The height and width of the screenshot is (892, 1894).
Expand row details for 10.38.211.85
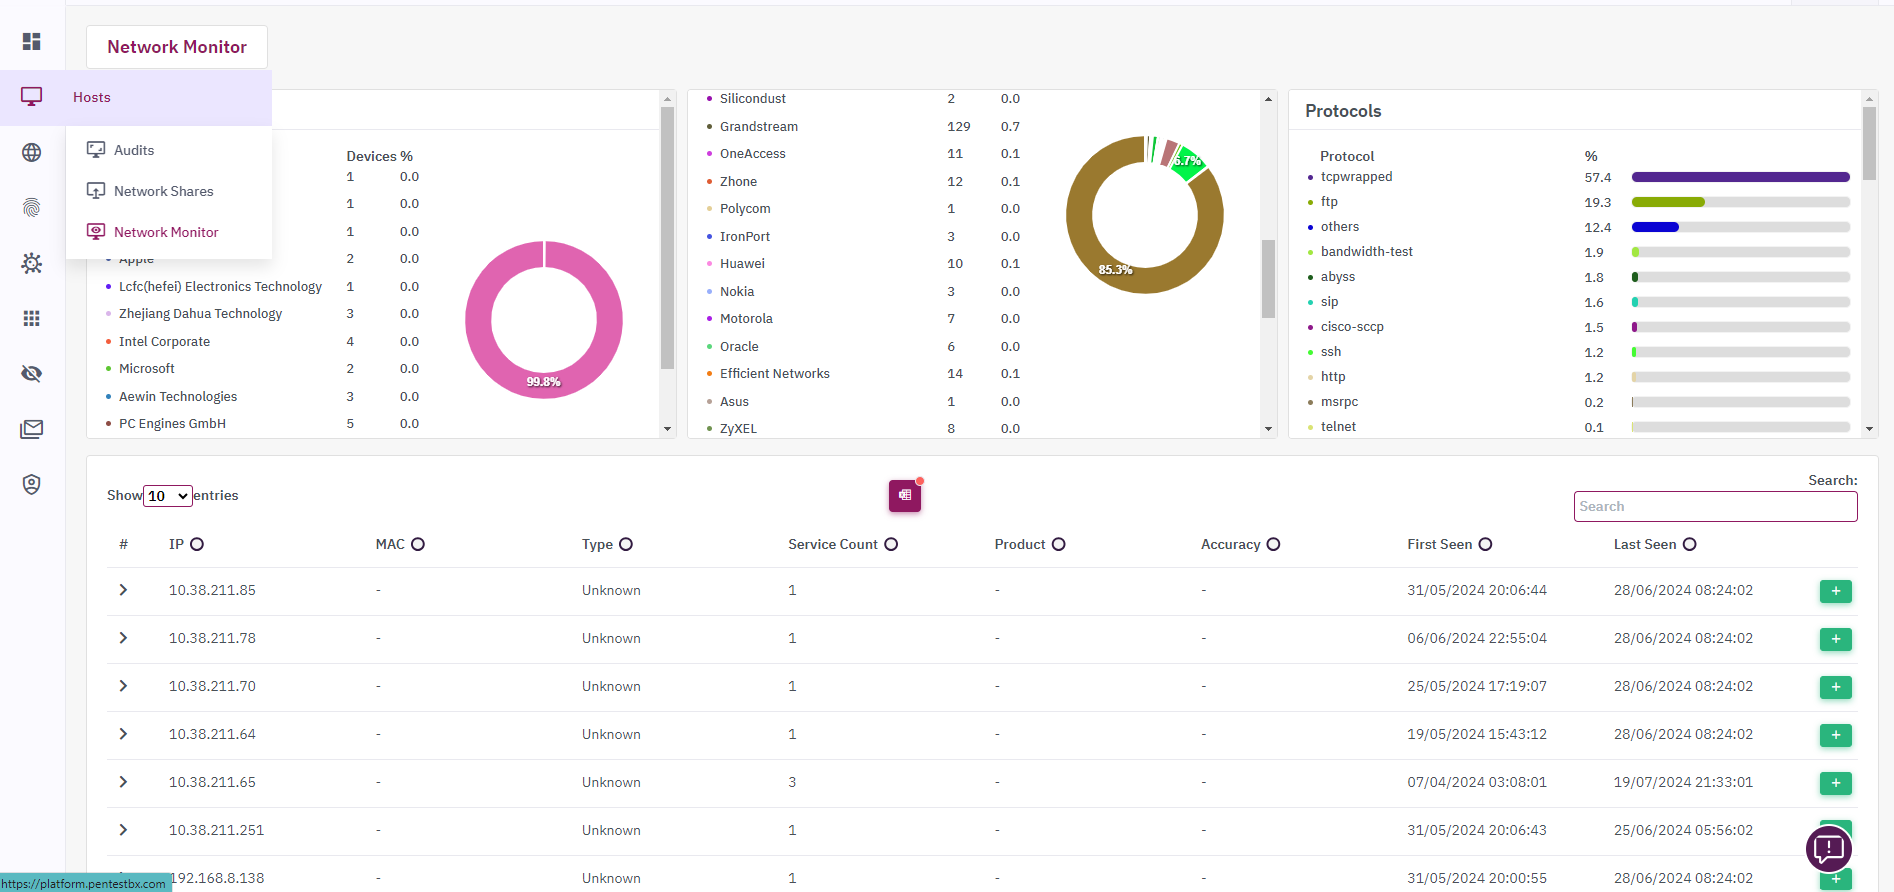pos(123,590)
